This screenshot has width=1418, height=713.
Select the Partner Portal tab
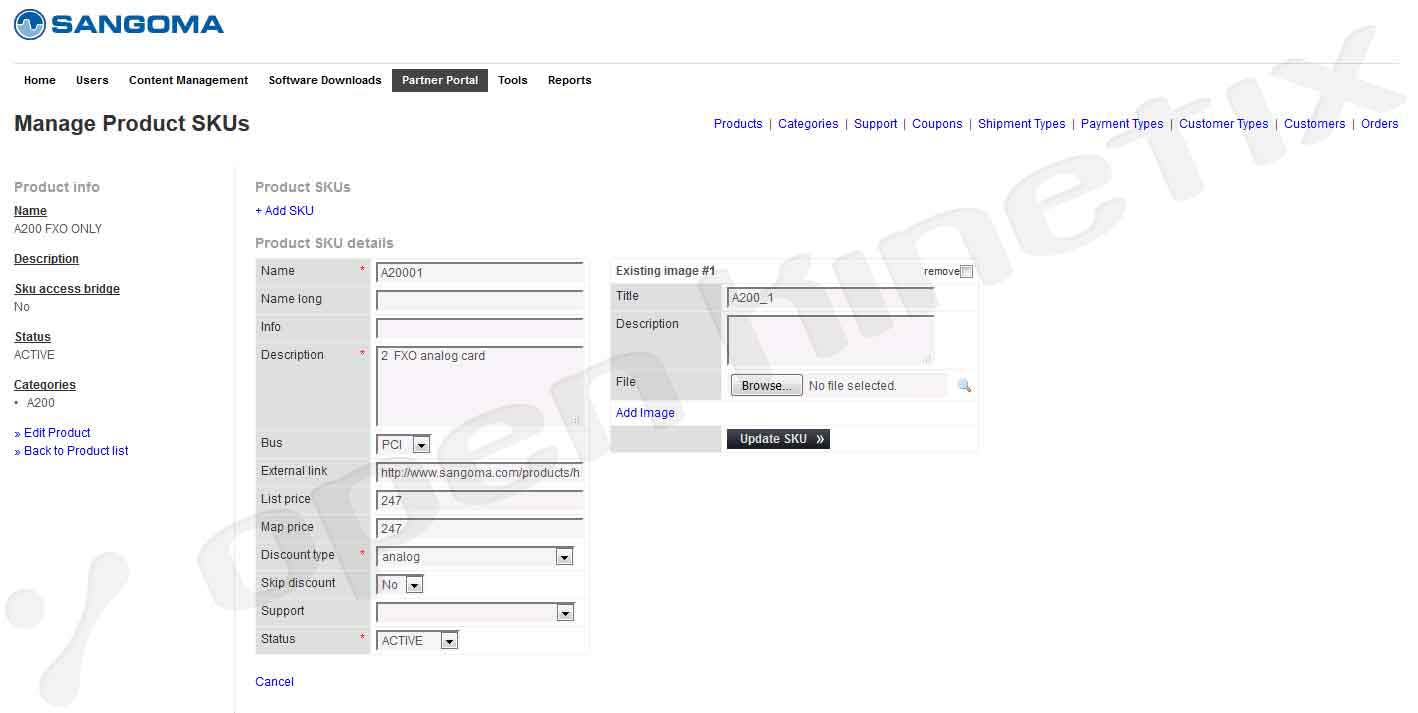(440, 80)
